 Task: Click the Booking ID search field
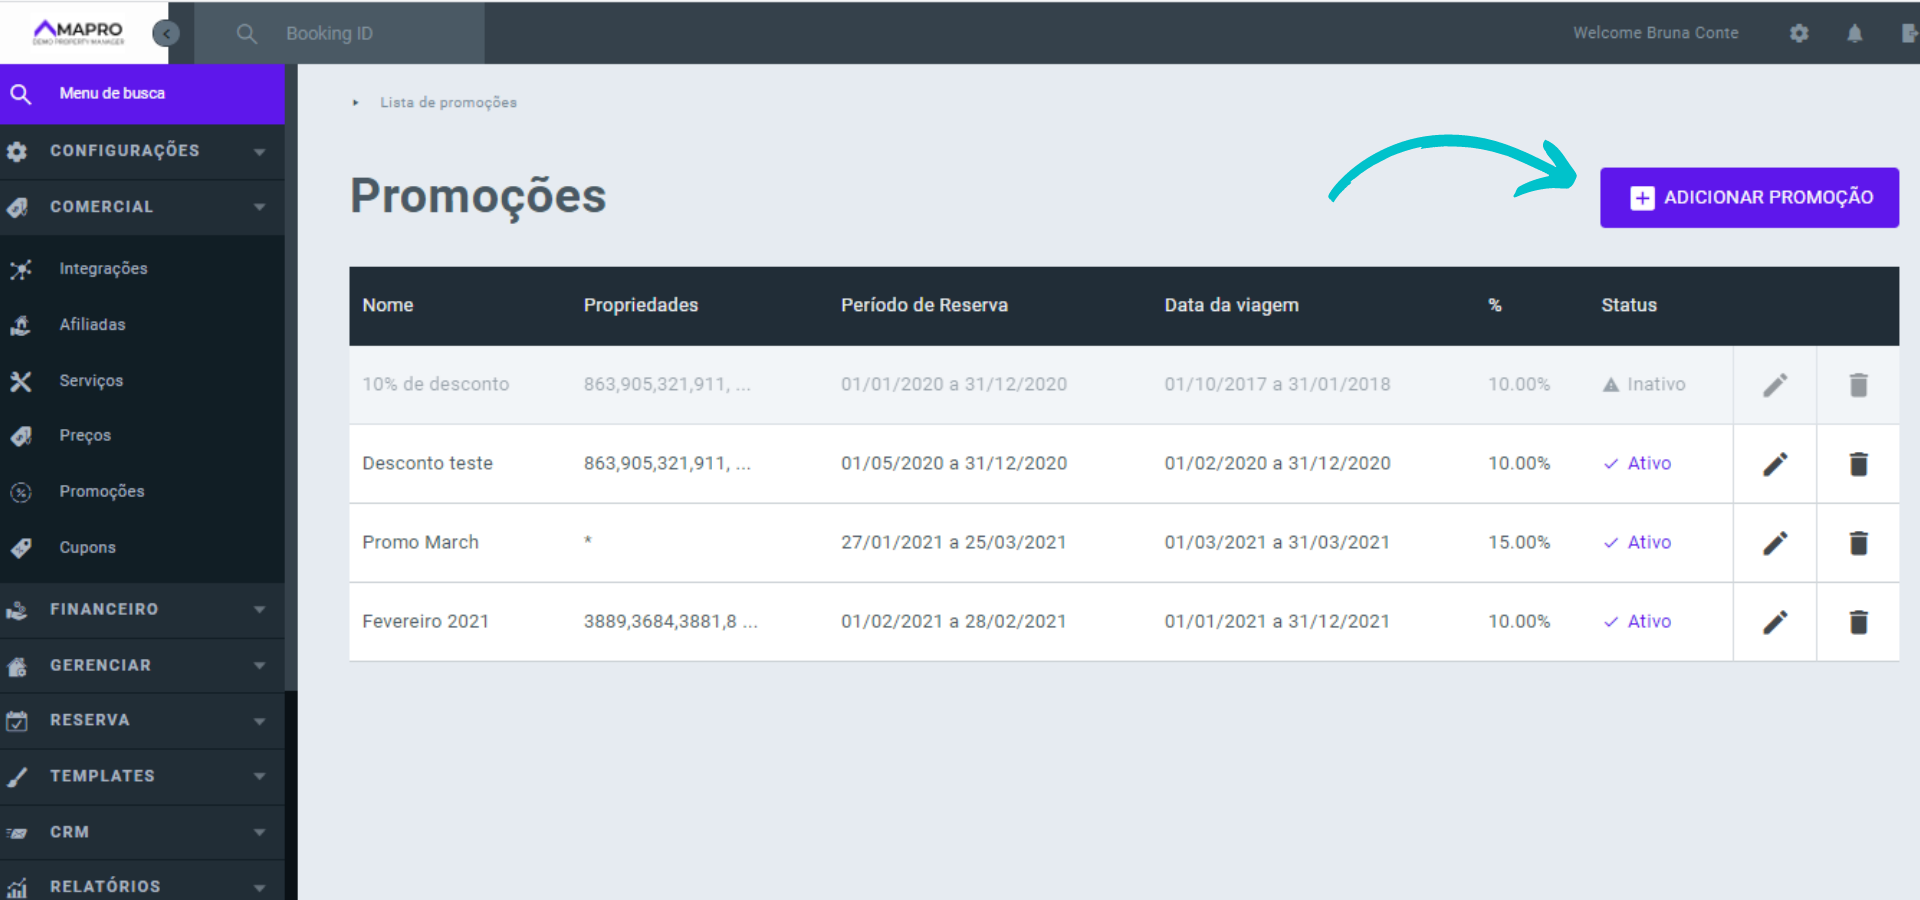click(370, 33)
